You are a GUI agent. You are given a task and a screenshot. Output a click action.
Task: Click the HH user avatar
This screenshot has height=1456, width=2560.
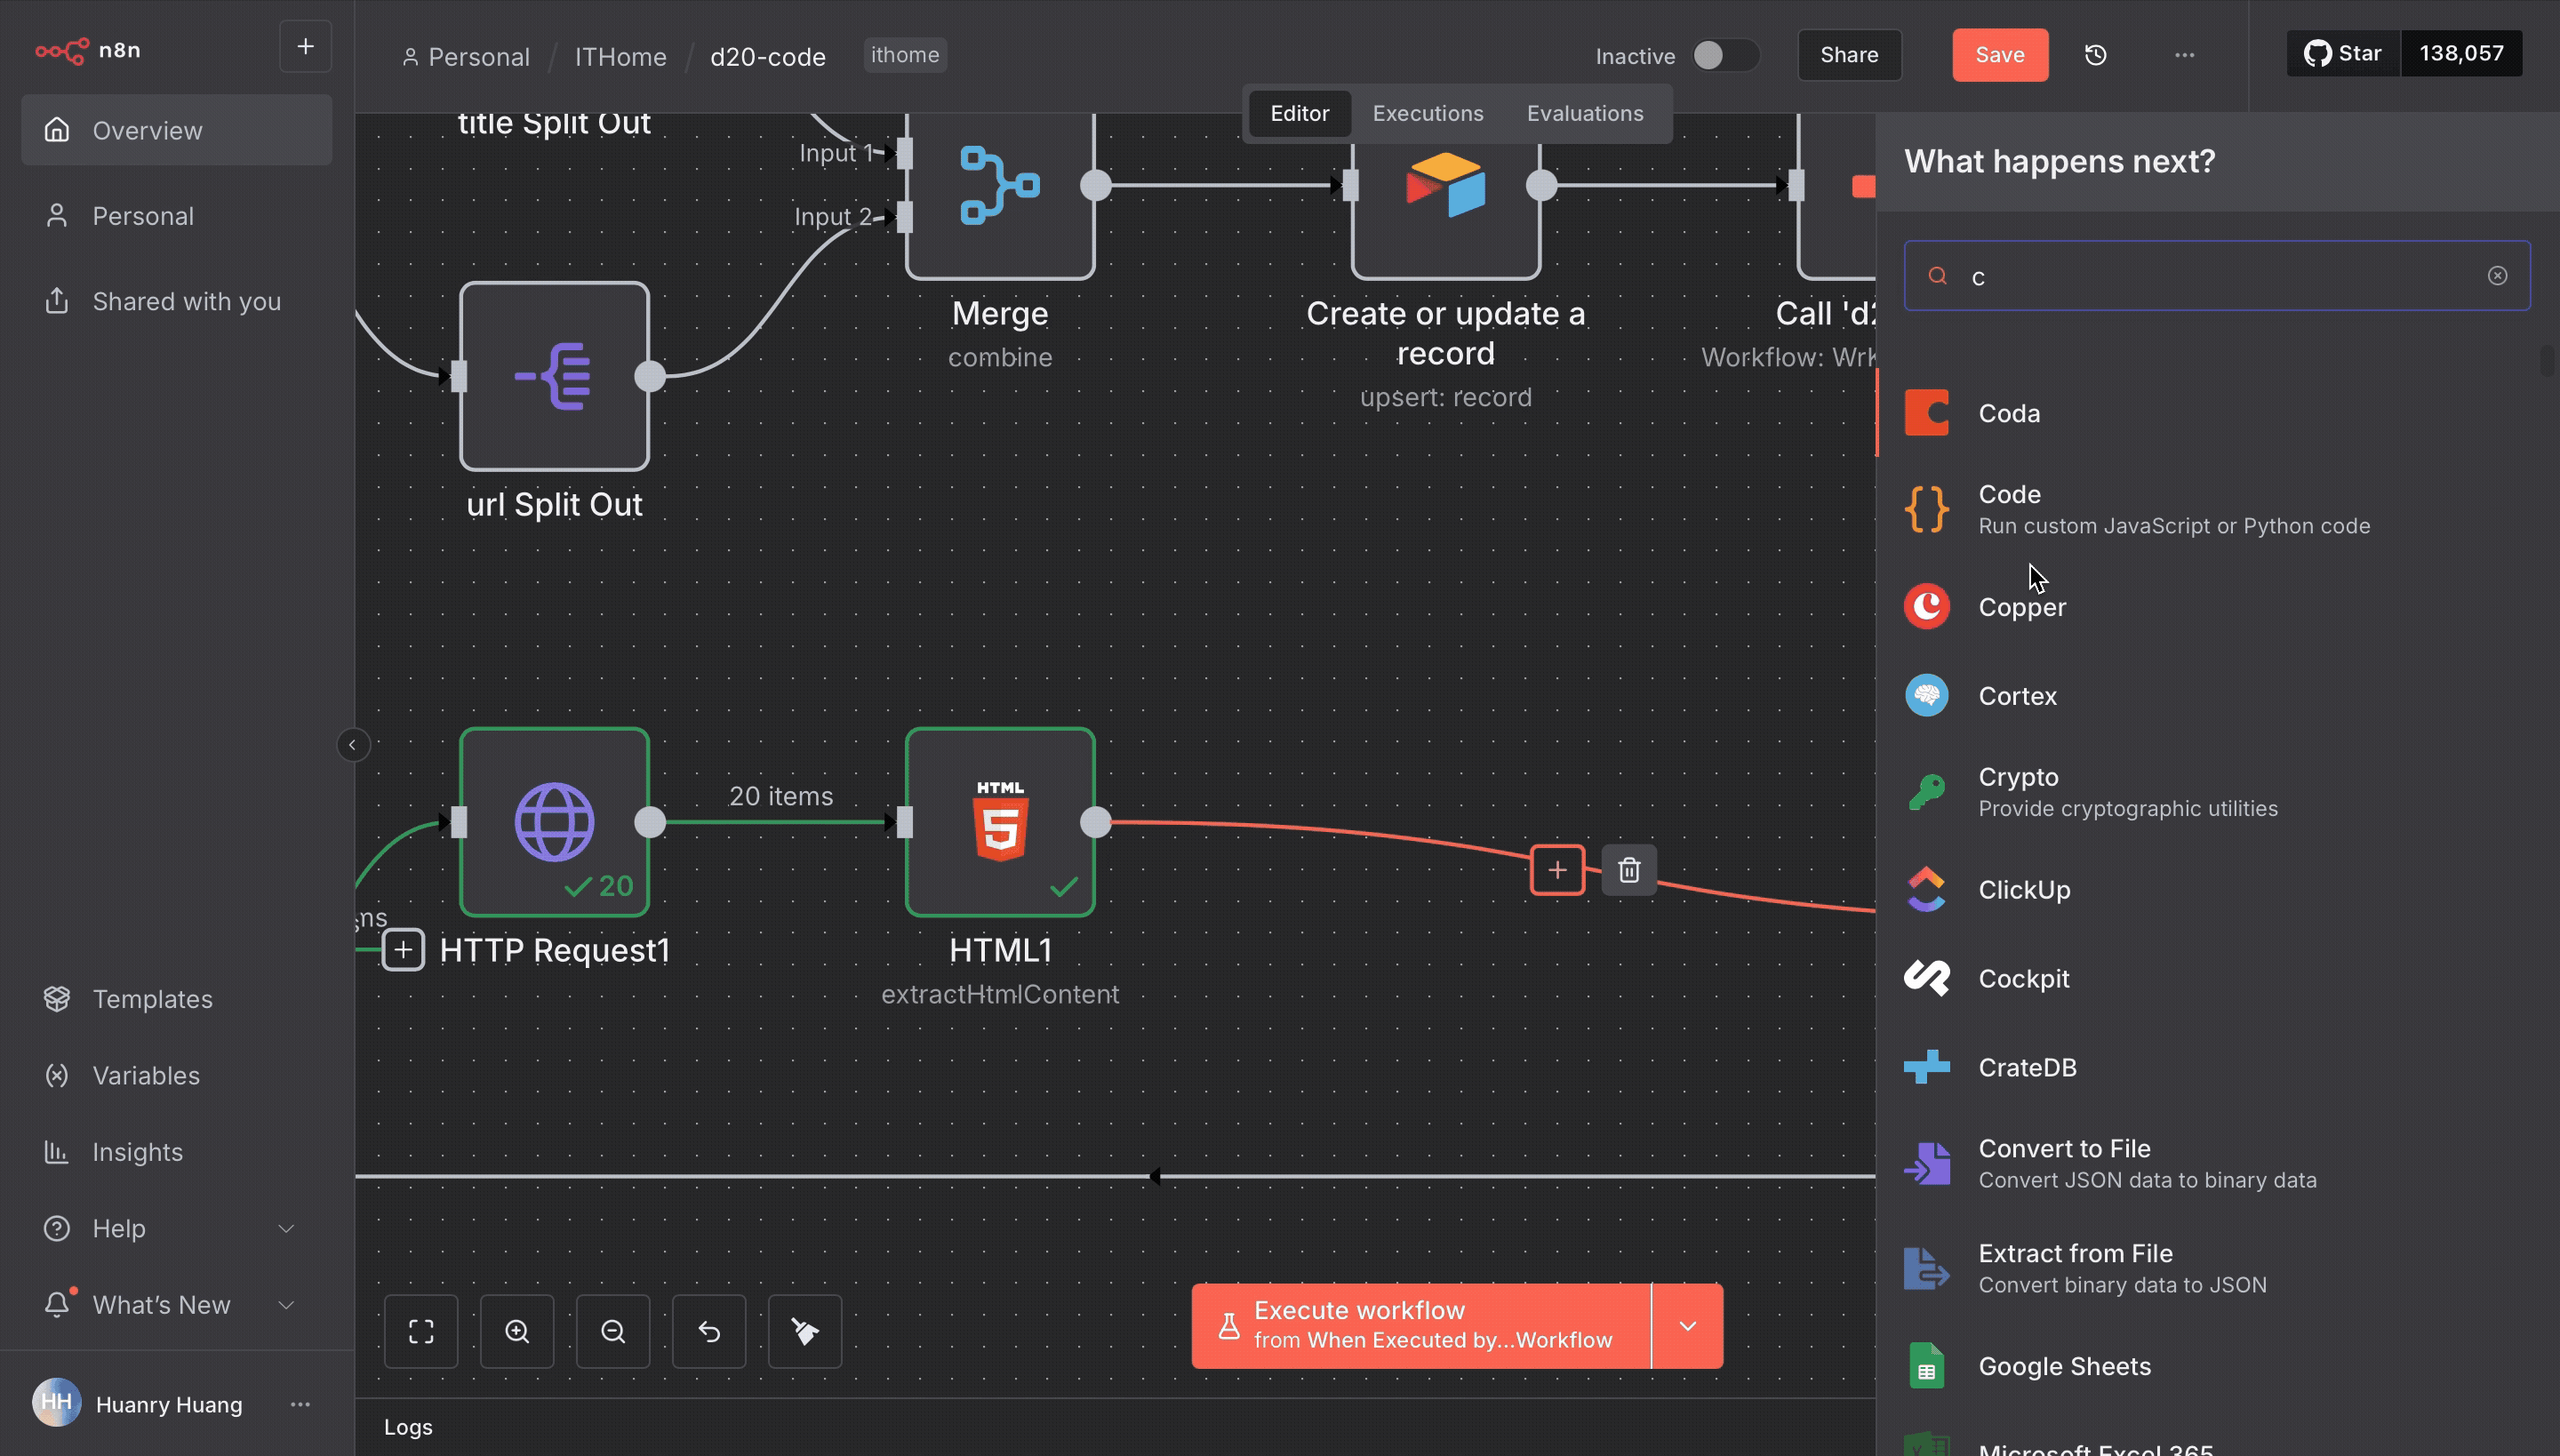tap(56, 1402)
